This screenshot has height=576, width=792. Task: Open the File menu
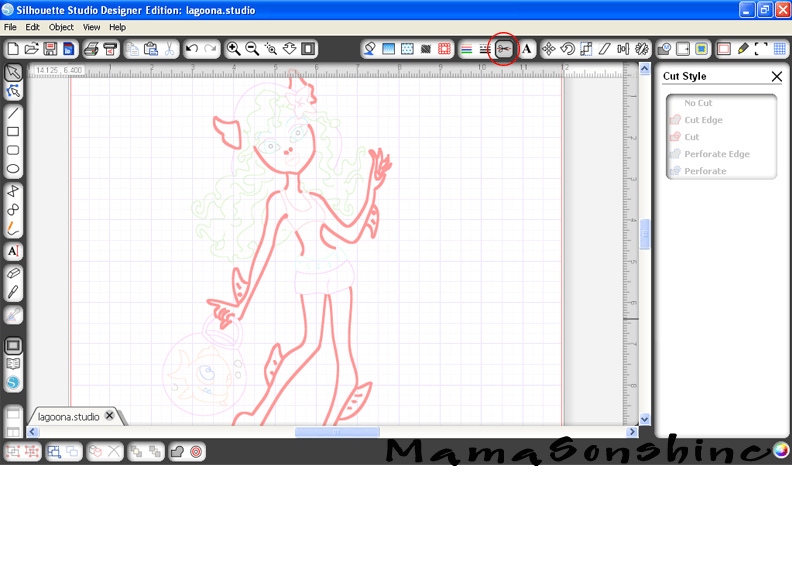(x=10, y=27)
